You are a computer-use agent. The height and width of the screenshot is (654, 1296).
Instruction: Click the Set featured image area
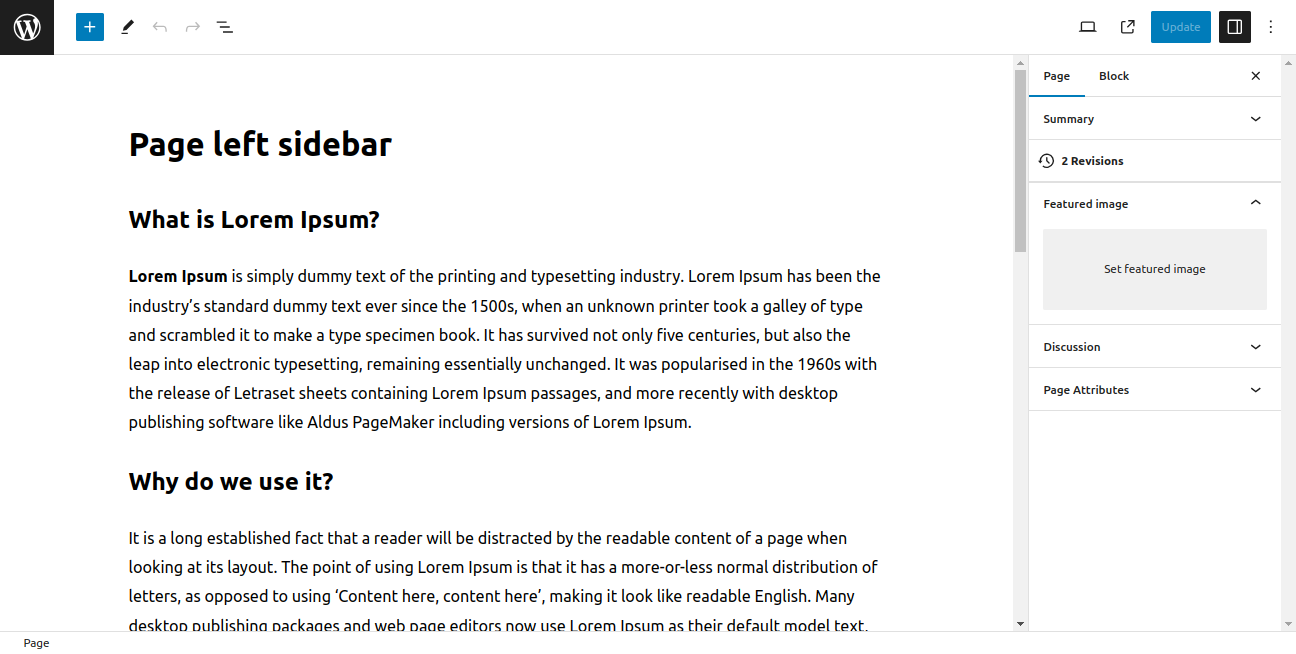coord(1154,269)
